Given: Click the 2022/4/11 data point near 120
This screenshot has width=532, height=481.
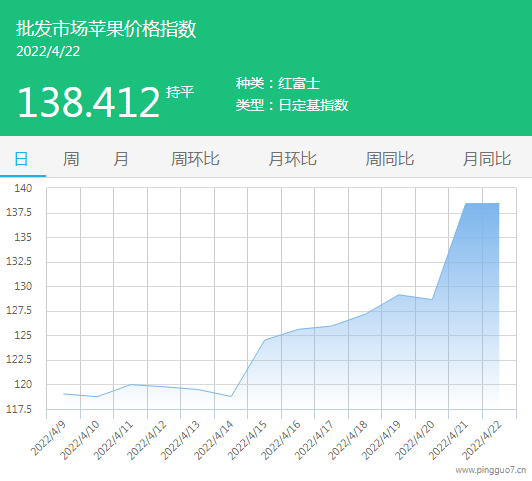Looking at the screenshot, I should (x=131, y=384).
